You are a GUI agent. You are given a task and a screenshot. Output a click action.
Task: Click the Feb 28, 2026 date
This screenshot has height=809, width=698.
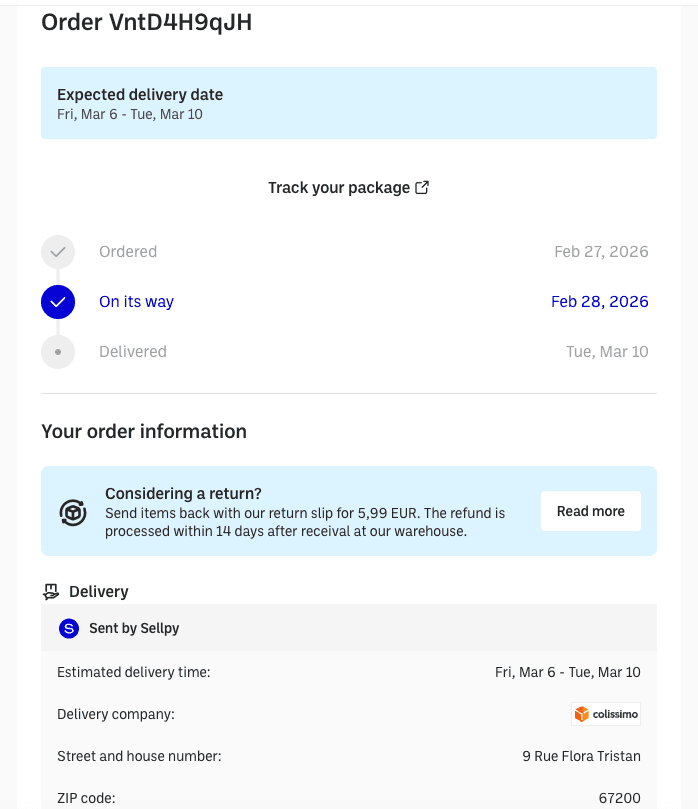[x=599, y=302]
